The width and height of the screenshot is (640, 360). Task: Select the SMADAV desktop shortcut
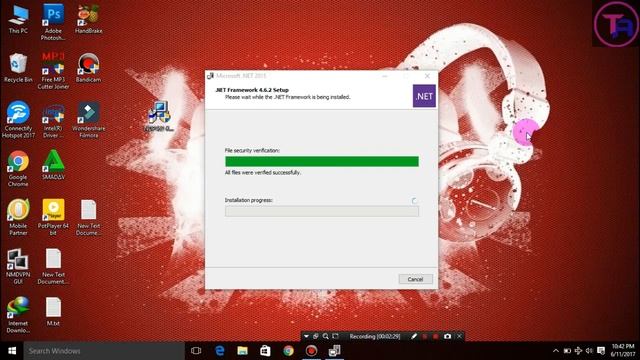point(53,165)
